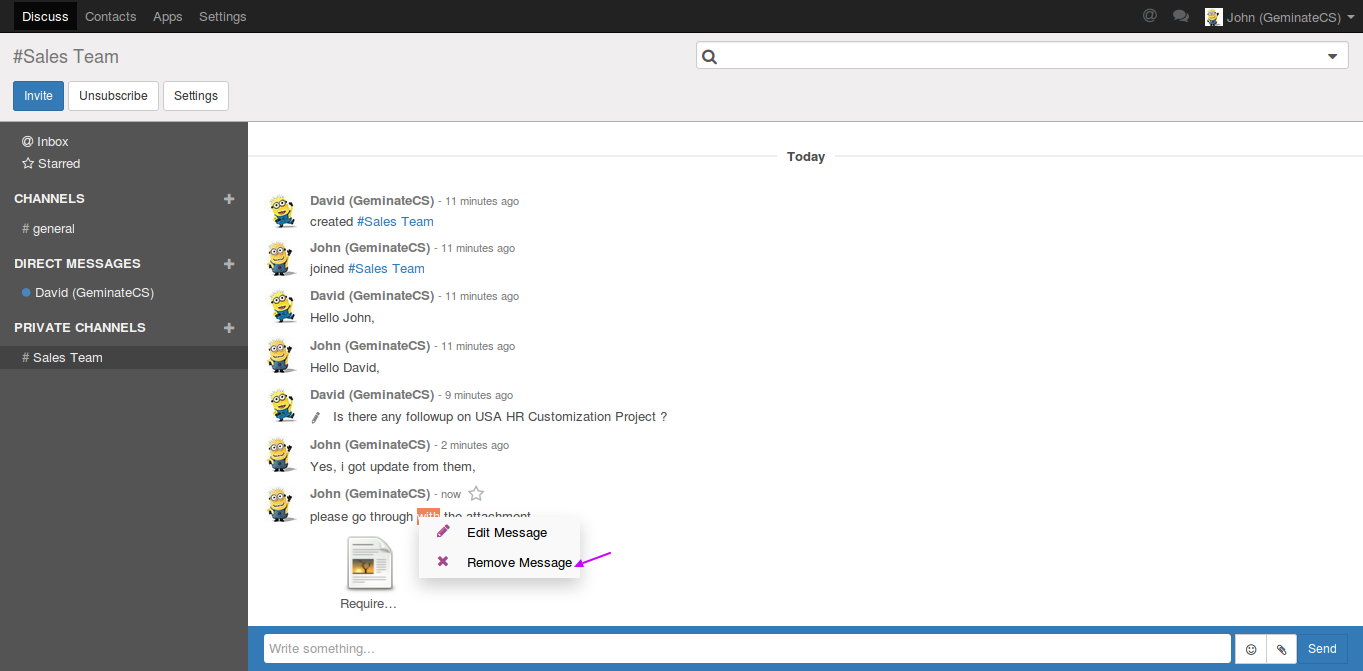Click the 'now' timestamp on last message
Viewport: 1363px width, 671px height.
[x=451, y=494]
